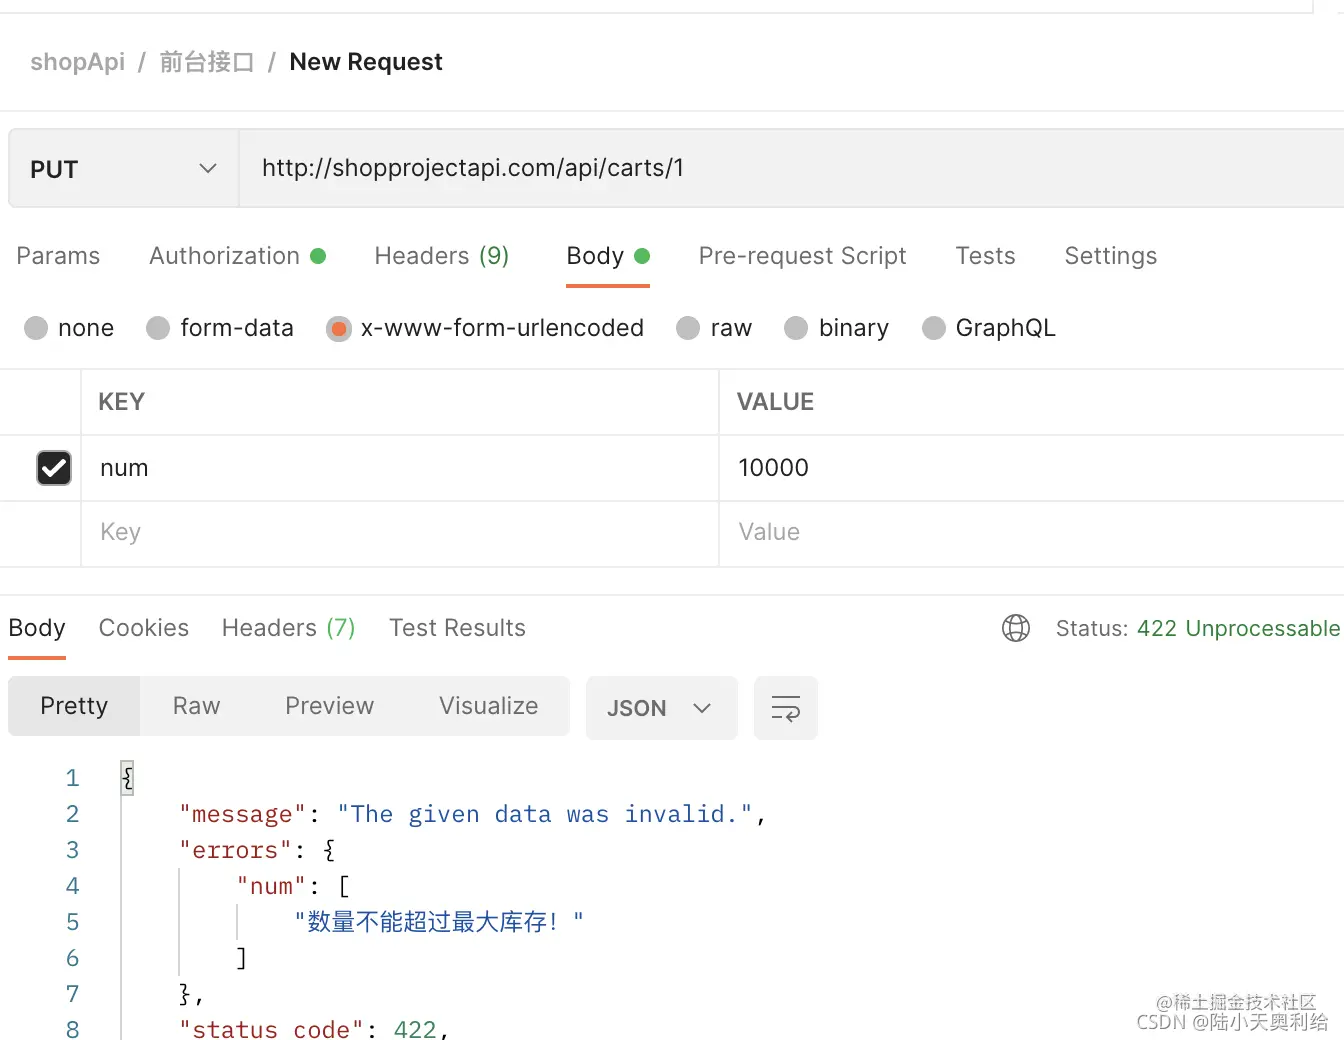This screenshot has width=1344, height=1040.
Task: Open the JSON format dropdown
Action: coord(661,708)
